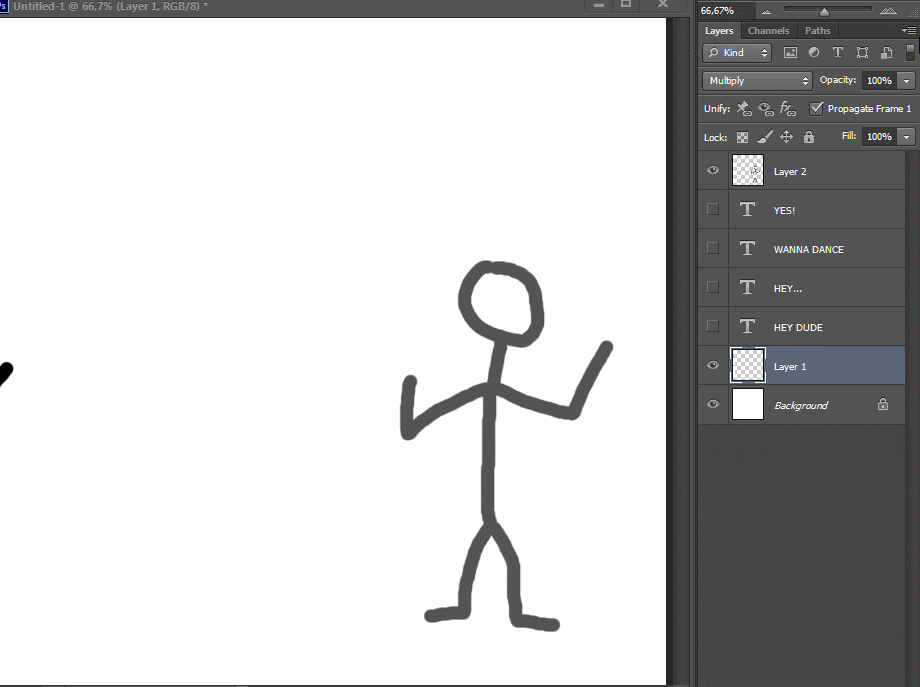Viewport: 920px width, 687px height.
Task: Filter layers by pixel layers icon
Action: point(790,53)
